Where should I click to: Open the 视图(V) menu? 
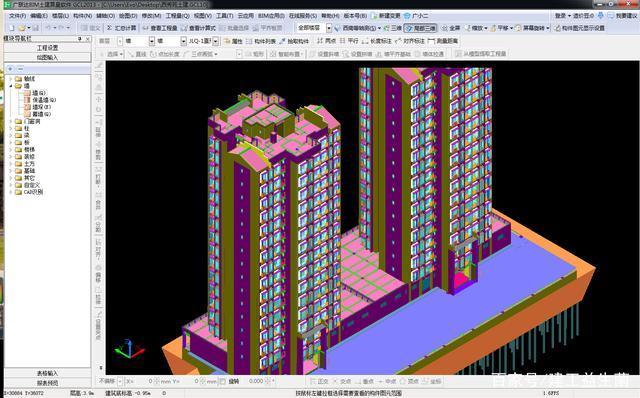point(202,16)
